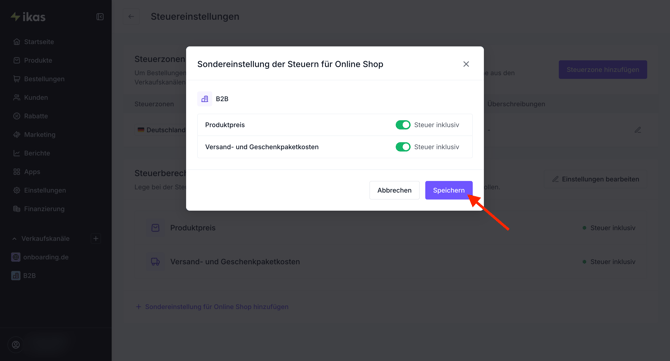
Task: Click the Überschreibungen column header
Action: coord(516,104)
